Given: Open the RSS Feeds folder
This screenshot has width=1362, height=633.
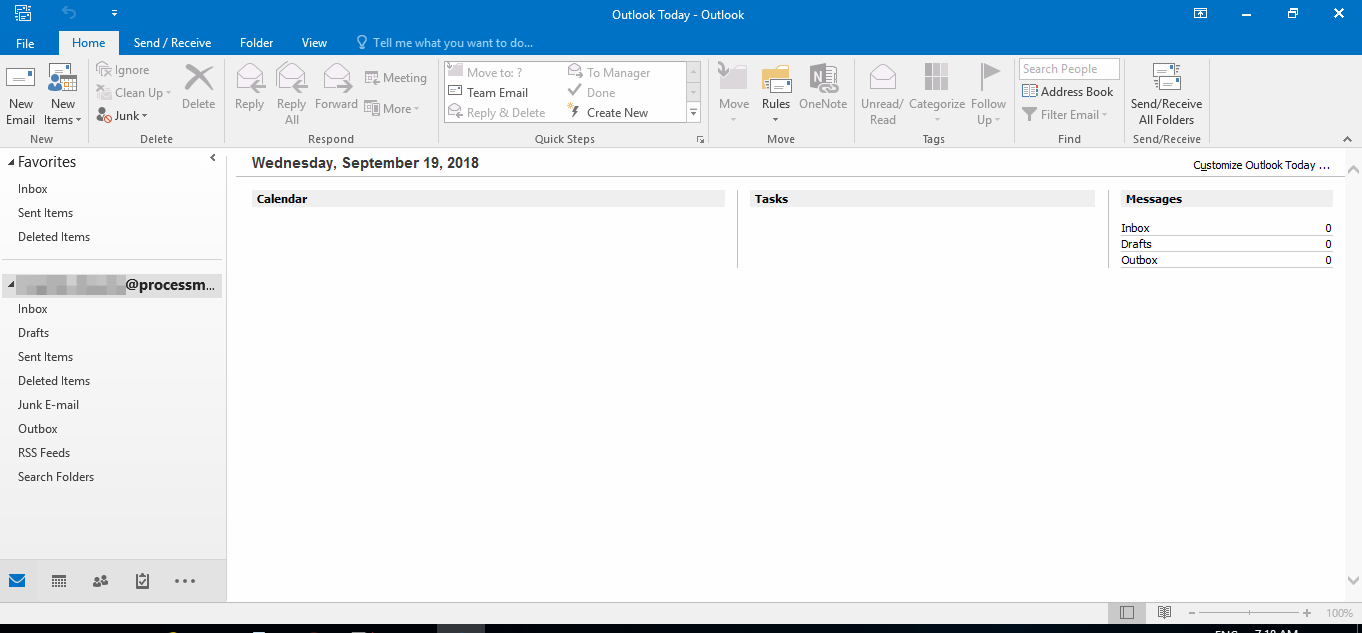Looking at the screenshot, I should click(x=44, y=453).
